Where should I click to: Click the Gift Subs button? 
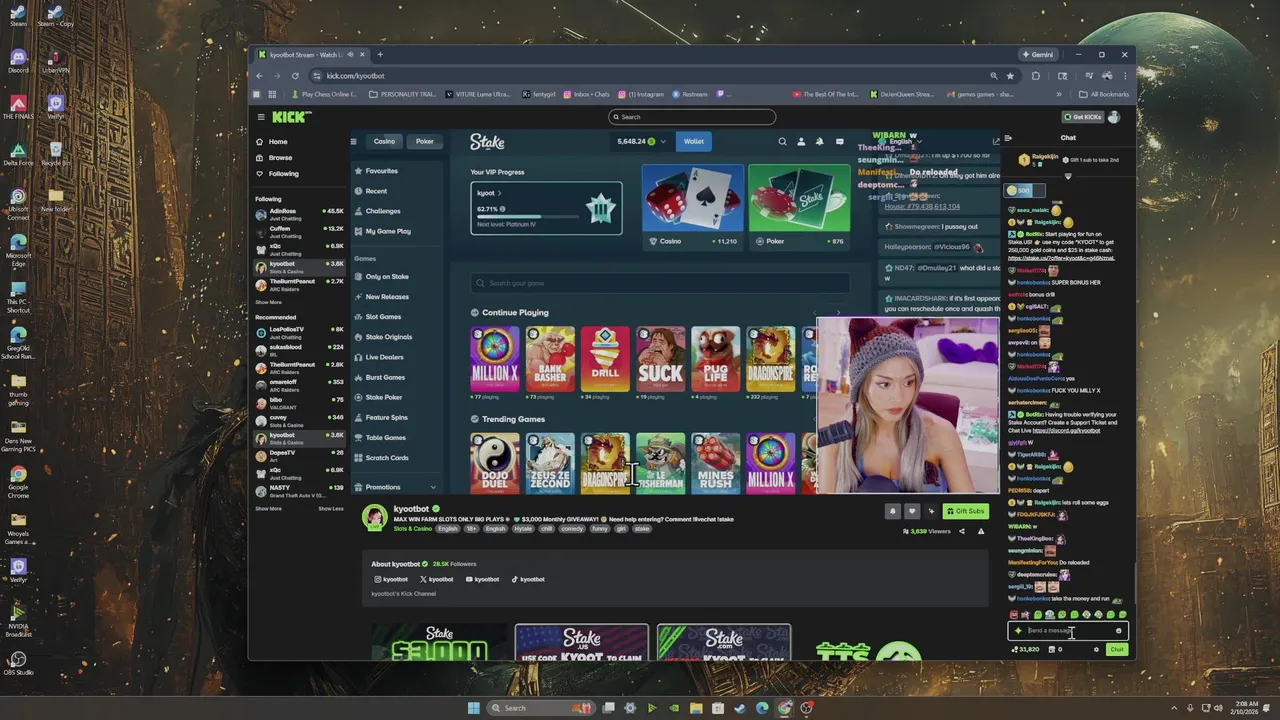[965, 511]
